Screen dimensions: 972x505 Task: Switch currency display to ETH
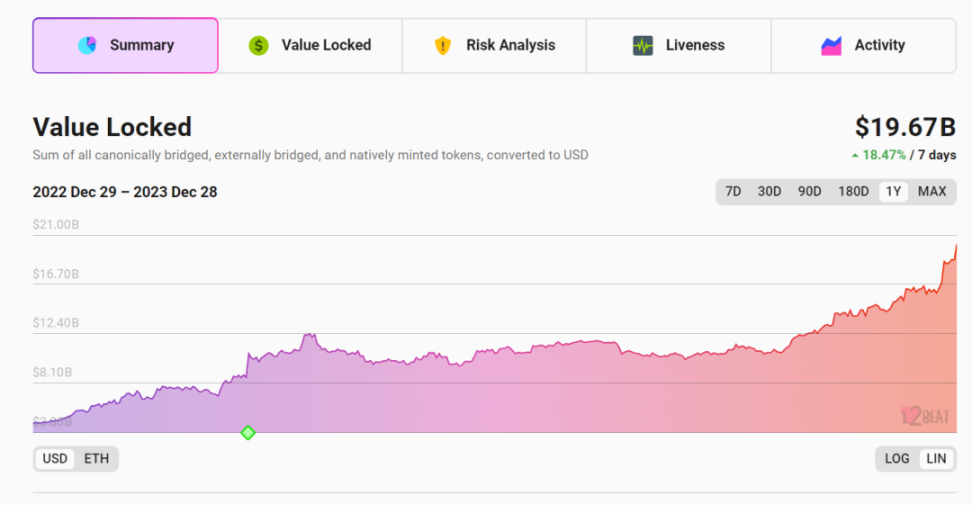click(96, 459)
